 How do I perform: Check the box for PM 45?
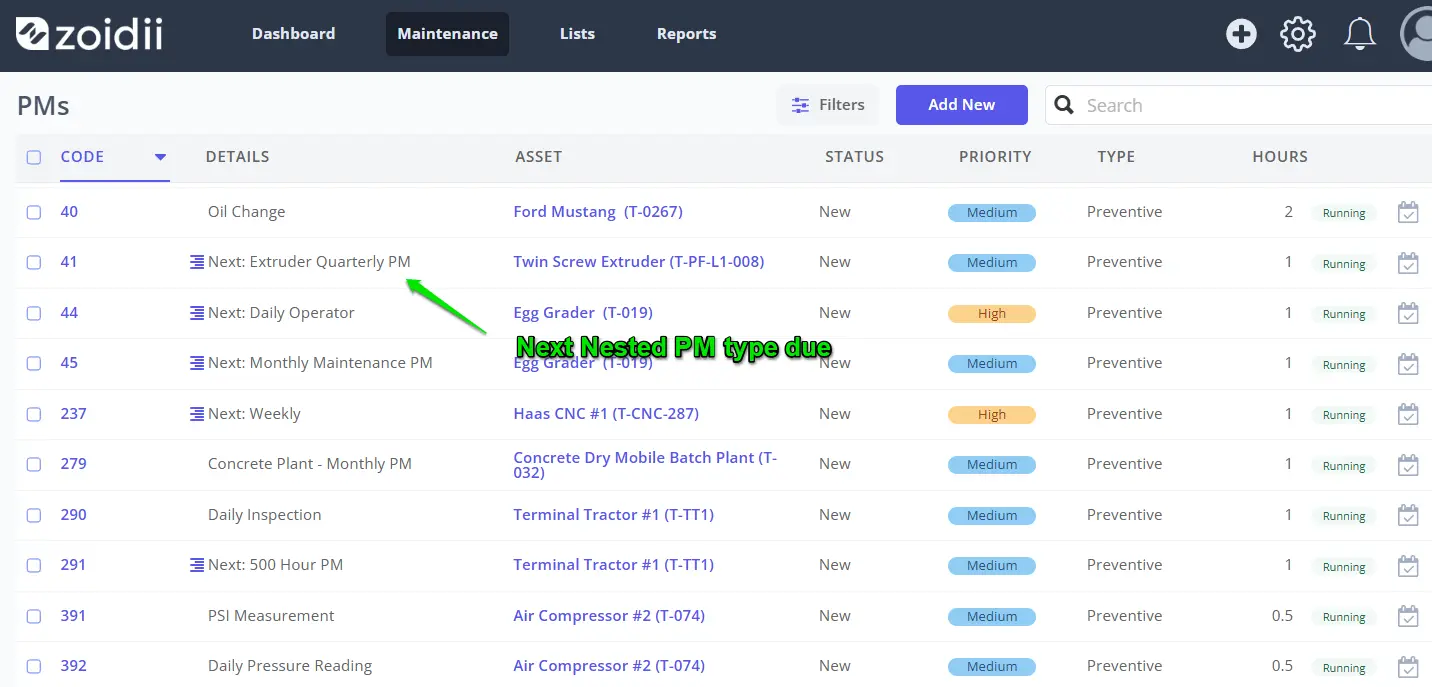(x=34, y=363)
